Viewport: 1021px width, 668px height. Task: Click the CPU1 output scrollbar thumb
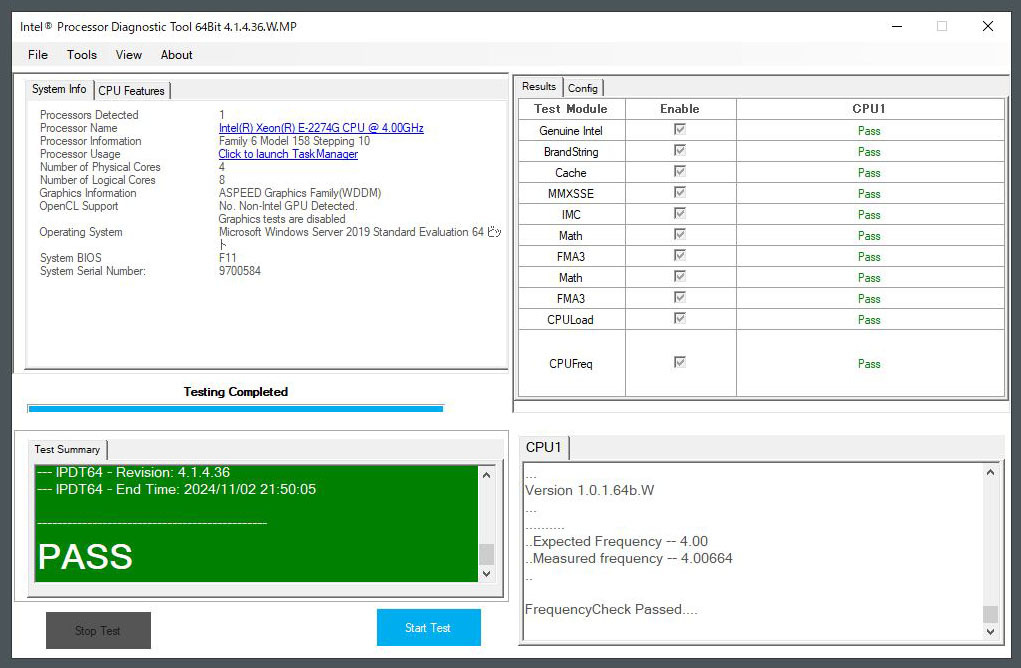tap(990, 614)
